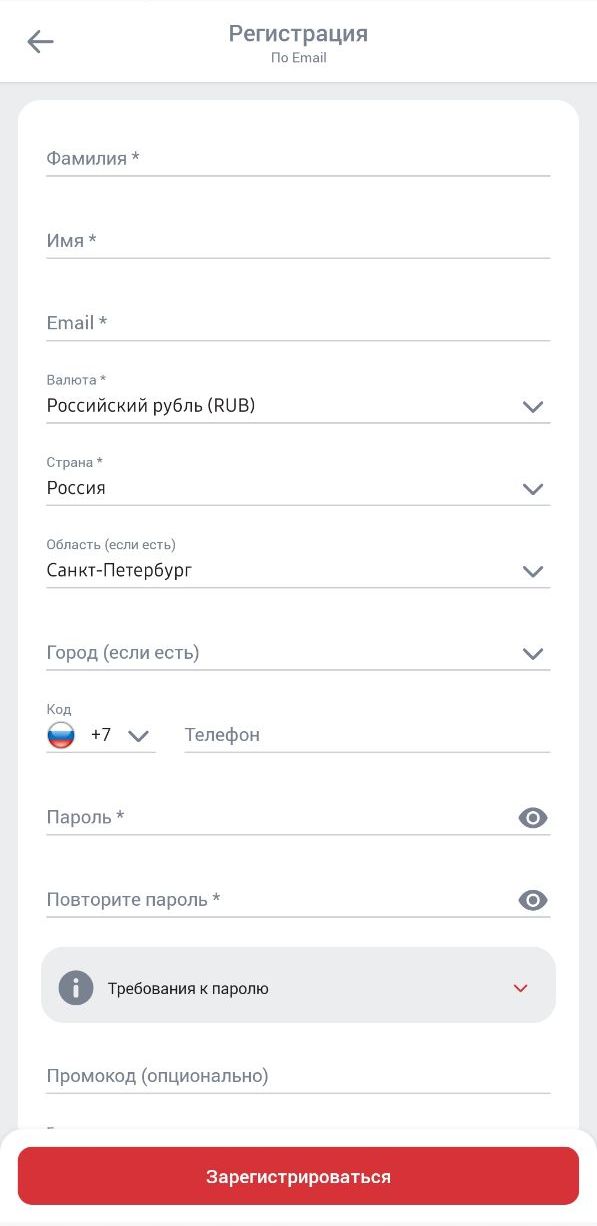Toggle visibility in Повторите пароль field
Image resolution: width=597 pixels, height=1226 pixels.
[534, 900]
